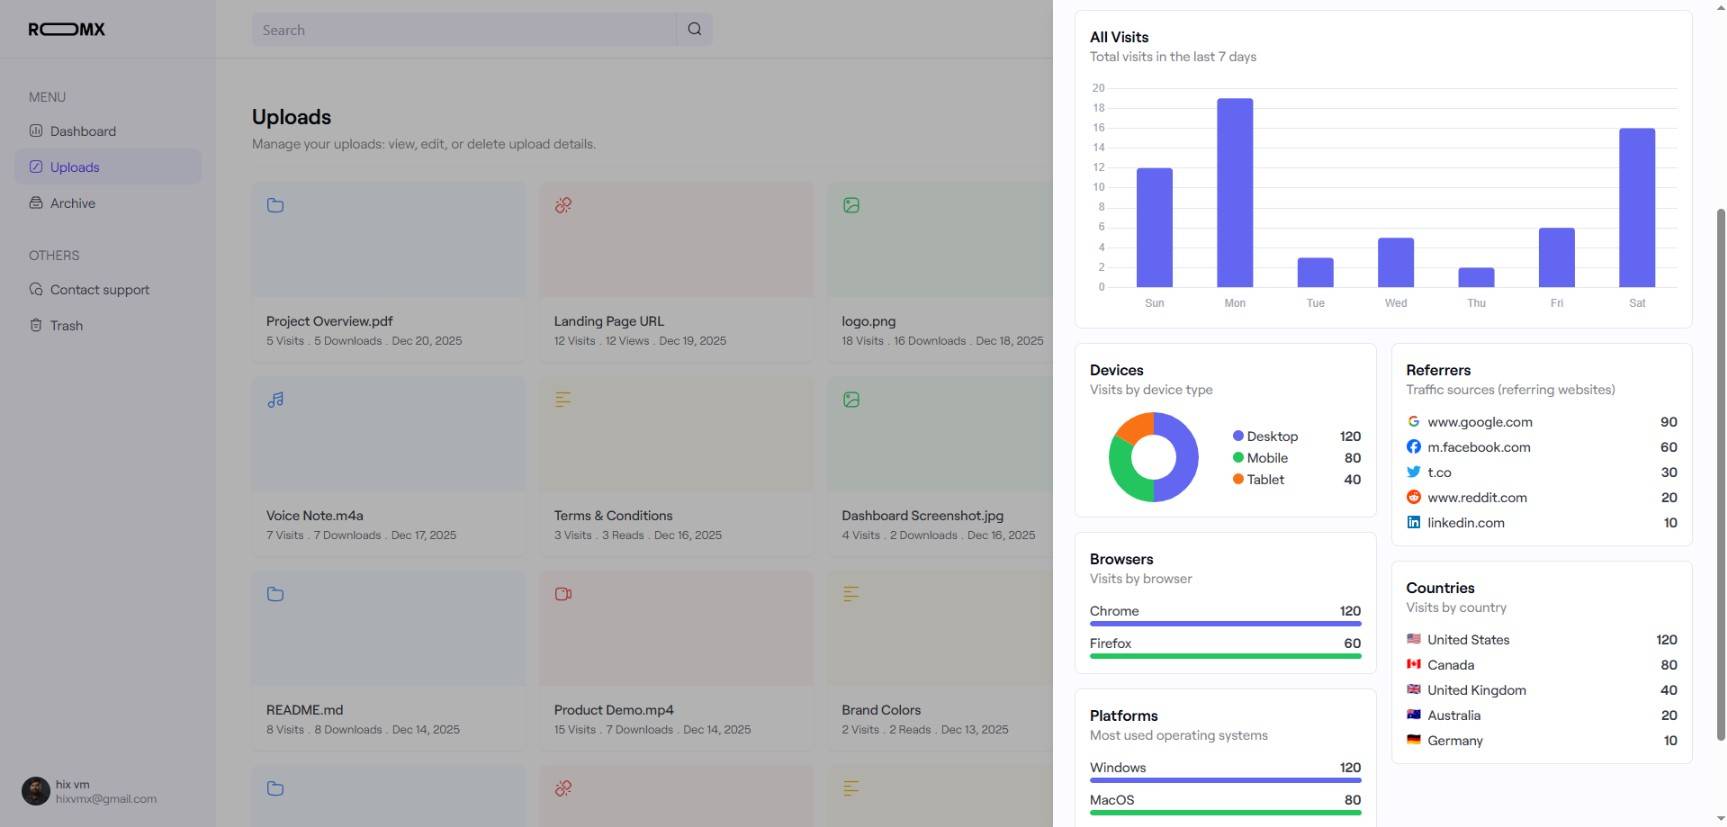The width and height of the screenshot is (1727, 827).
Task: Go to the Archive section
Action: pyautogui.click(x=72, y=203)
